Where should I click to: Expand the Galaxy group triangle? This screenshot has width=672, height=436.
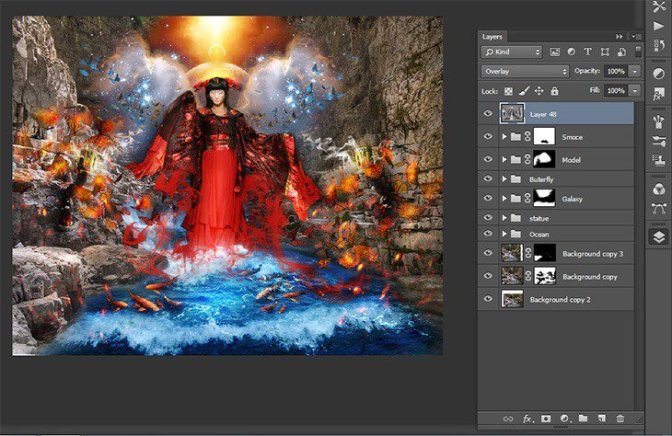504,198
